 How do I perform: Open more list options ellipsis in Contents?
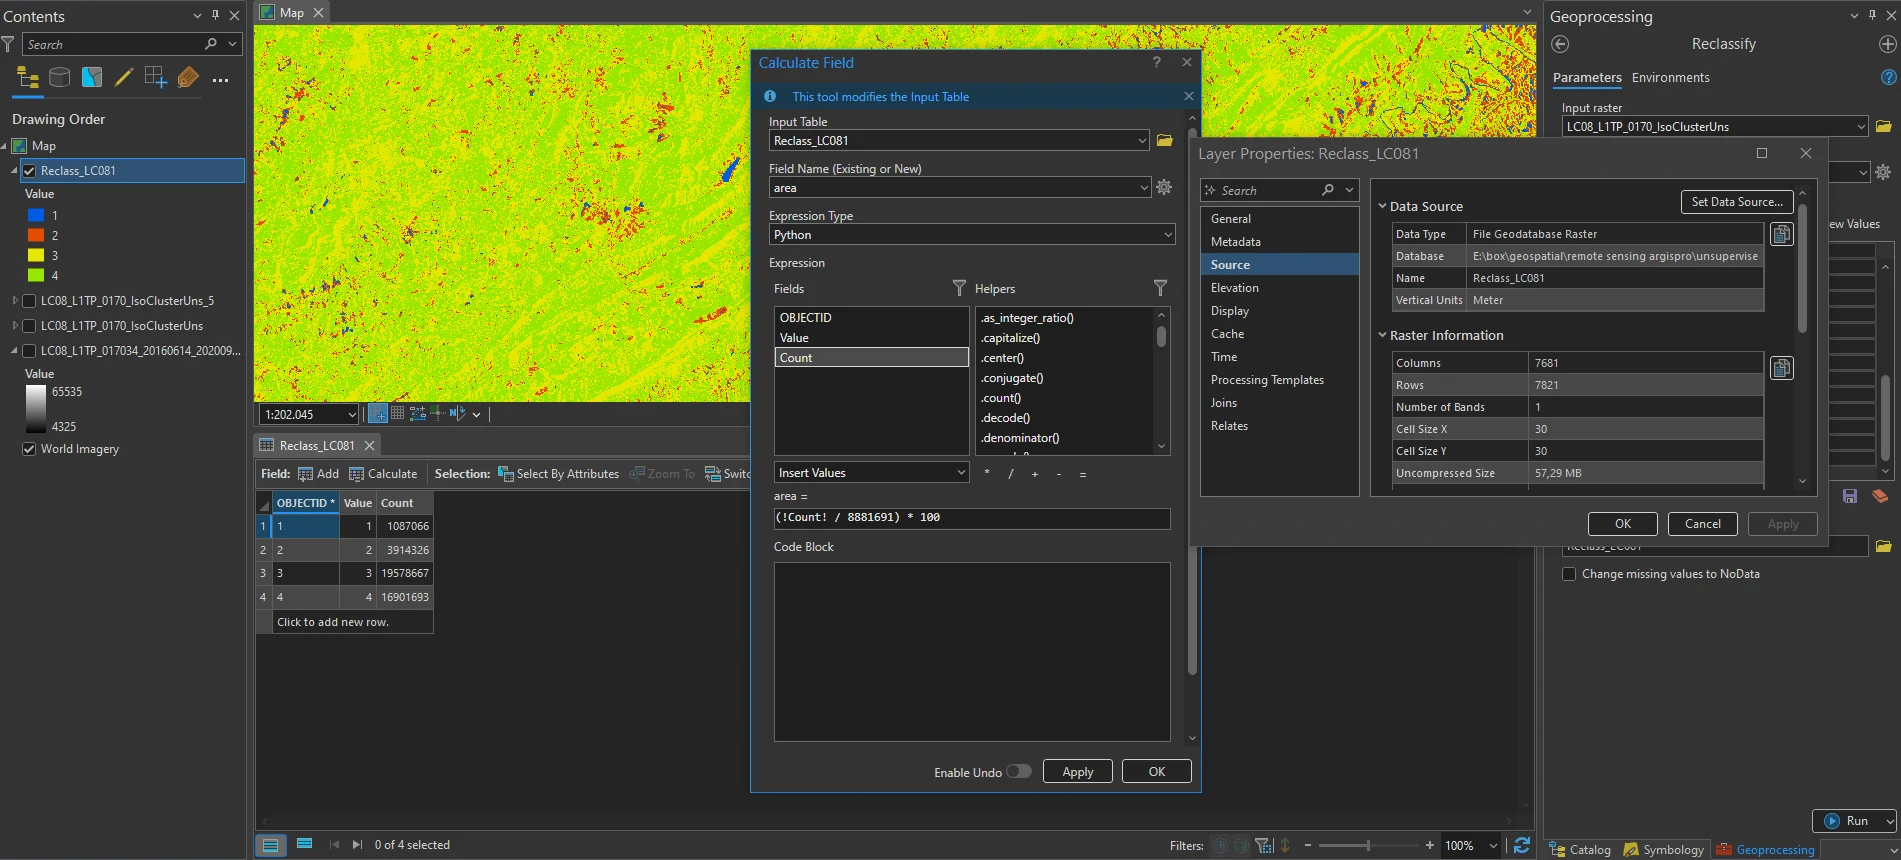click(x=221, y=80)
